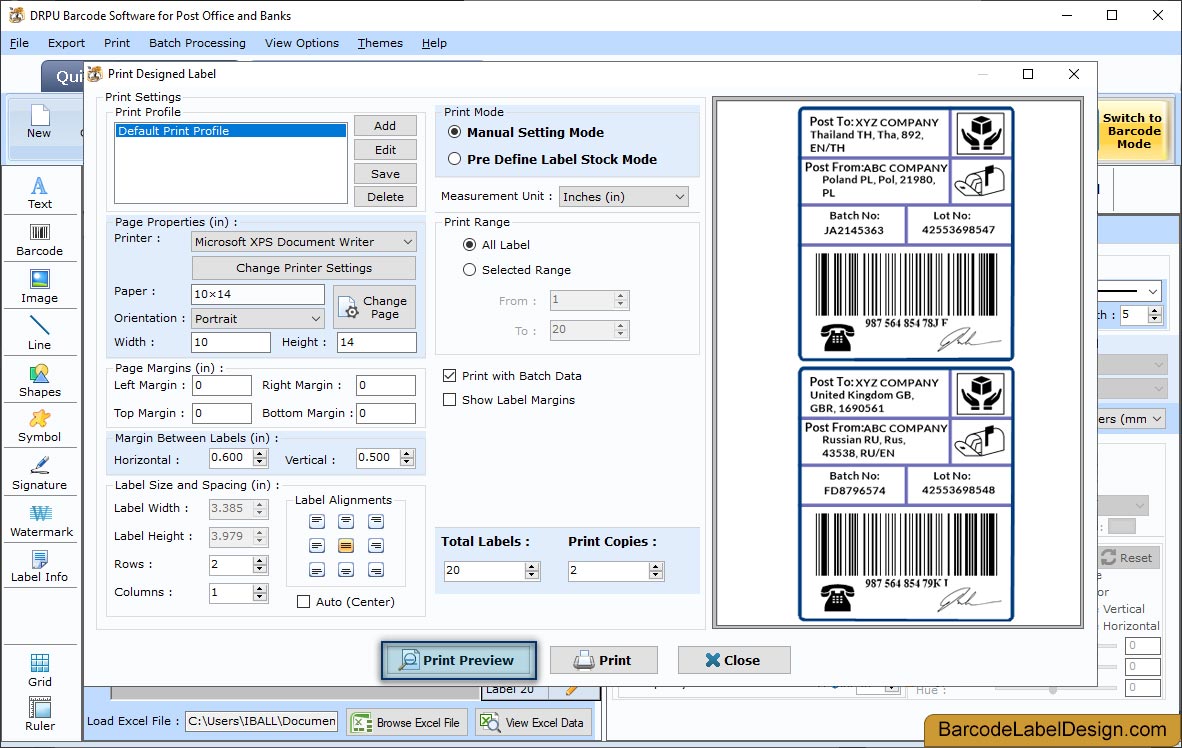Click the New document icon
Screen dimensions: 1182x748
point(39,121)
